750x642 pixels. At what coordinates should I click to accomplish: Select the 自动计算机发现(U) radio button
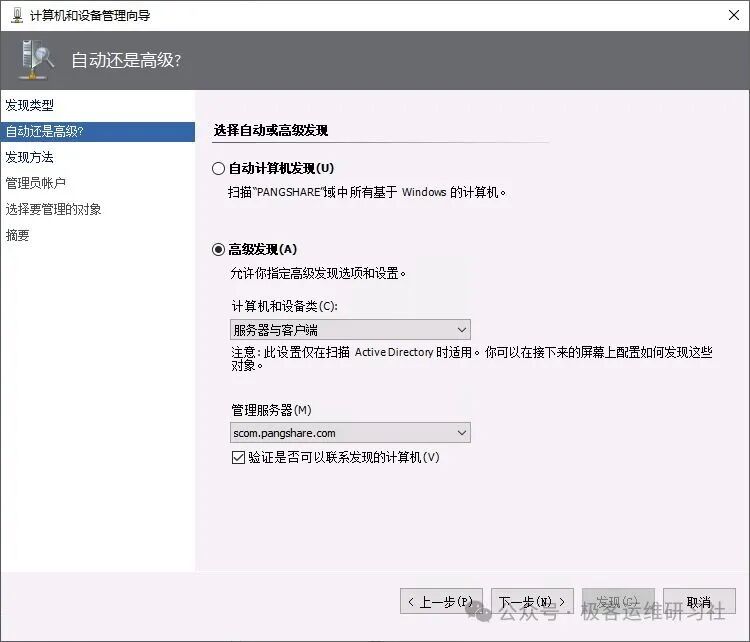[x=218, y=168]
